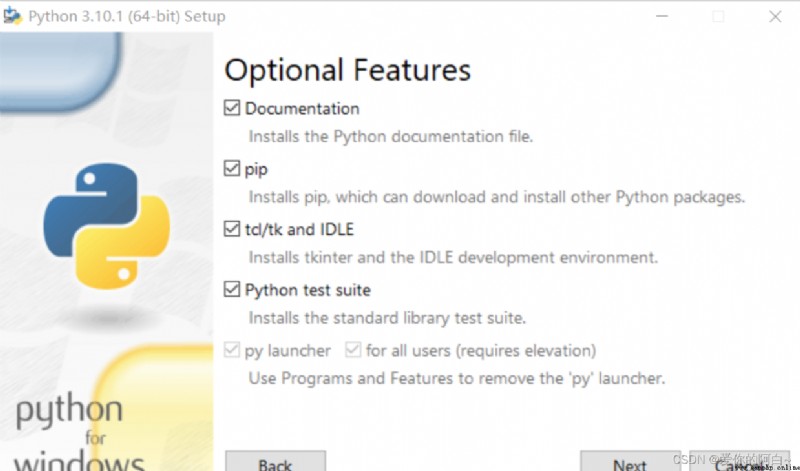Image resolution: width=800 pixels, height=471 pixels.
Task: Click the Optional Features heading
Action: click(347, 70)
